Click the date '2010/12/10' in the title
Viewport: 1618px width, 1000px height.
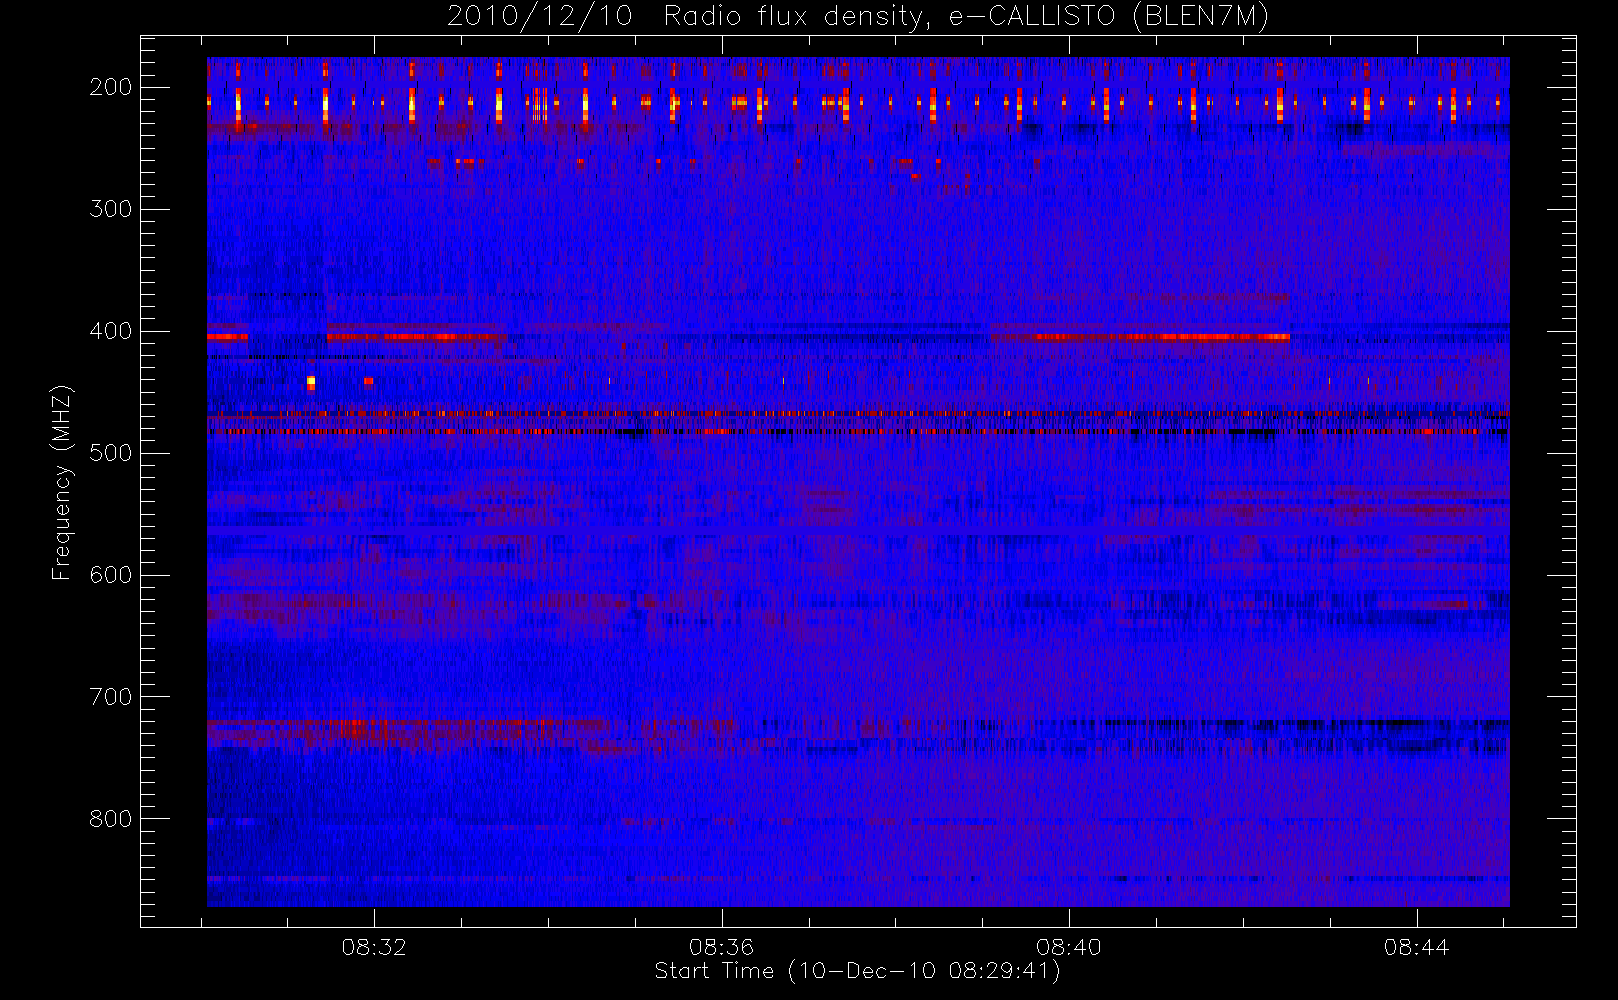coord(540,17)
